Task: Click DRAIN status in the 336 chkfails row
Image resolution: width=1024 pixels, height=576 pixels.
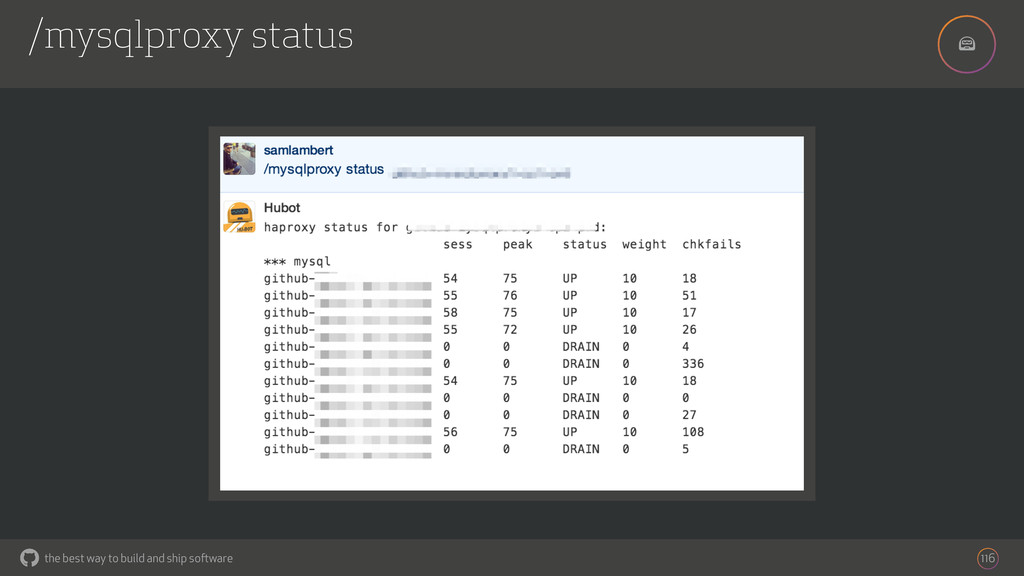Action: 581,364
